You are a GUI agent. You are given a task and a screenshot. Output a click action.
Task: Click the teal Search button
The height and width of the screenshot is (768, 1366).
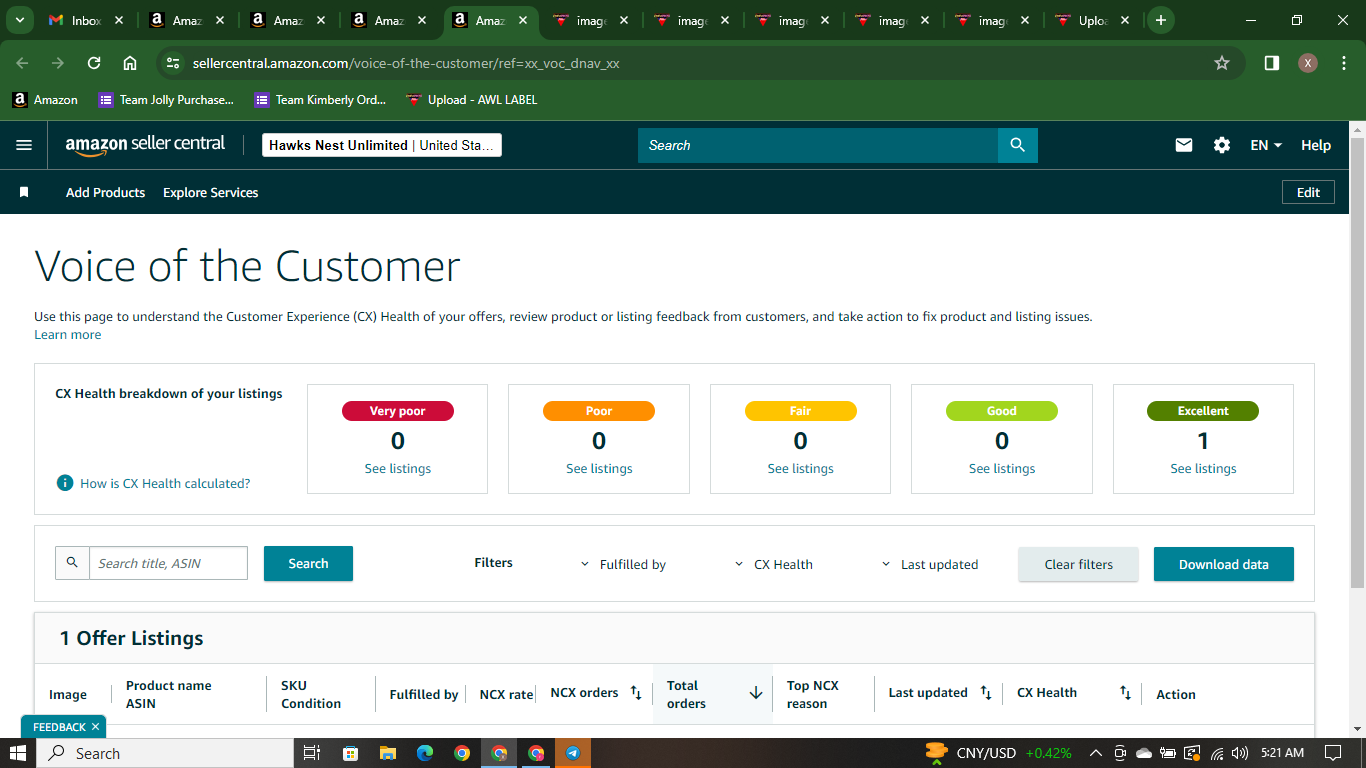[x=308, y=563]
